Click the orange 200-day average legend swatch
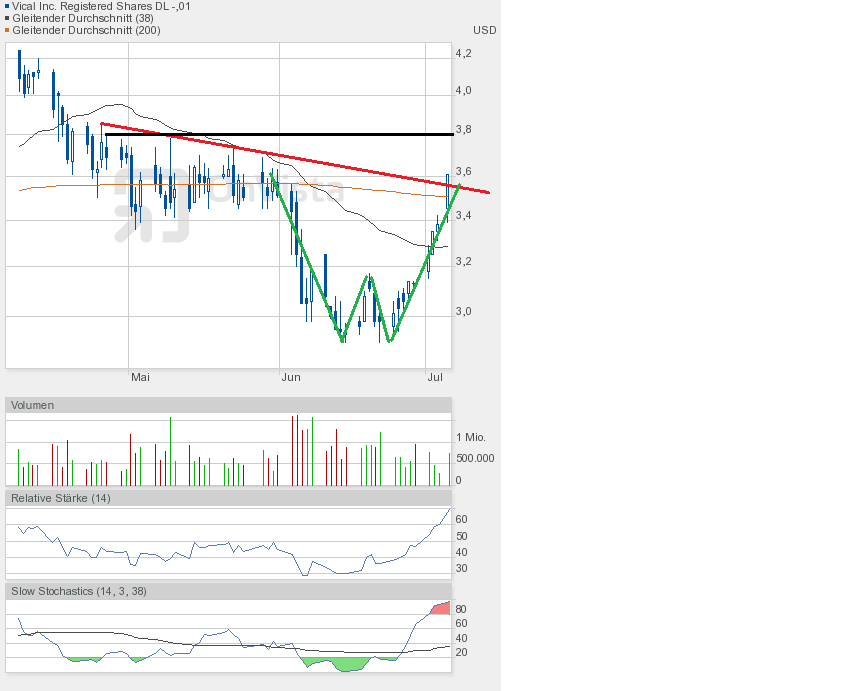 tap(7, 30)
